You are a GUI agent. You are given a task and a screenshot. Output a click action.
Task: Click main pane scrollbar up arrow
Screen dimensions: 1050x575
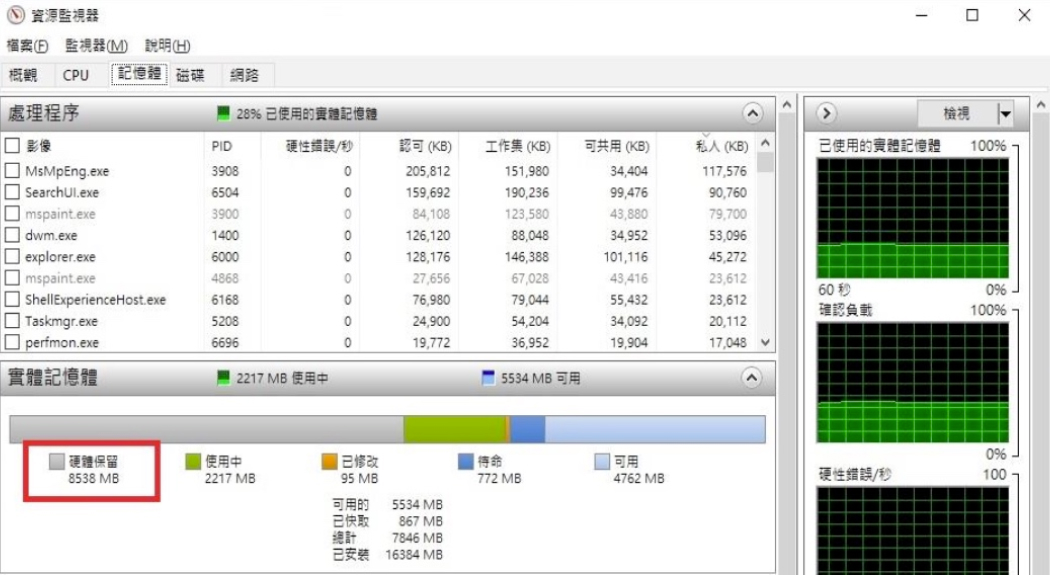[x=787, y=105]
